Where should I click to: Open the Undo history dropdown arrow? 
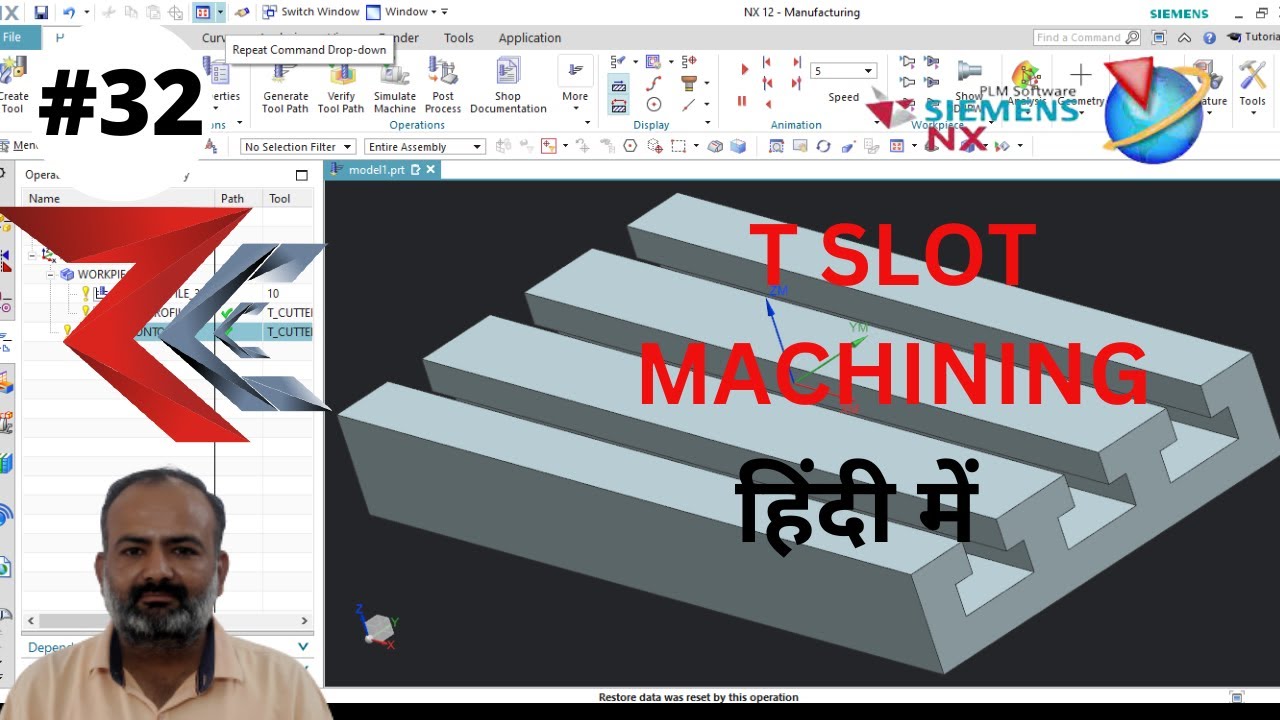86,12
